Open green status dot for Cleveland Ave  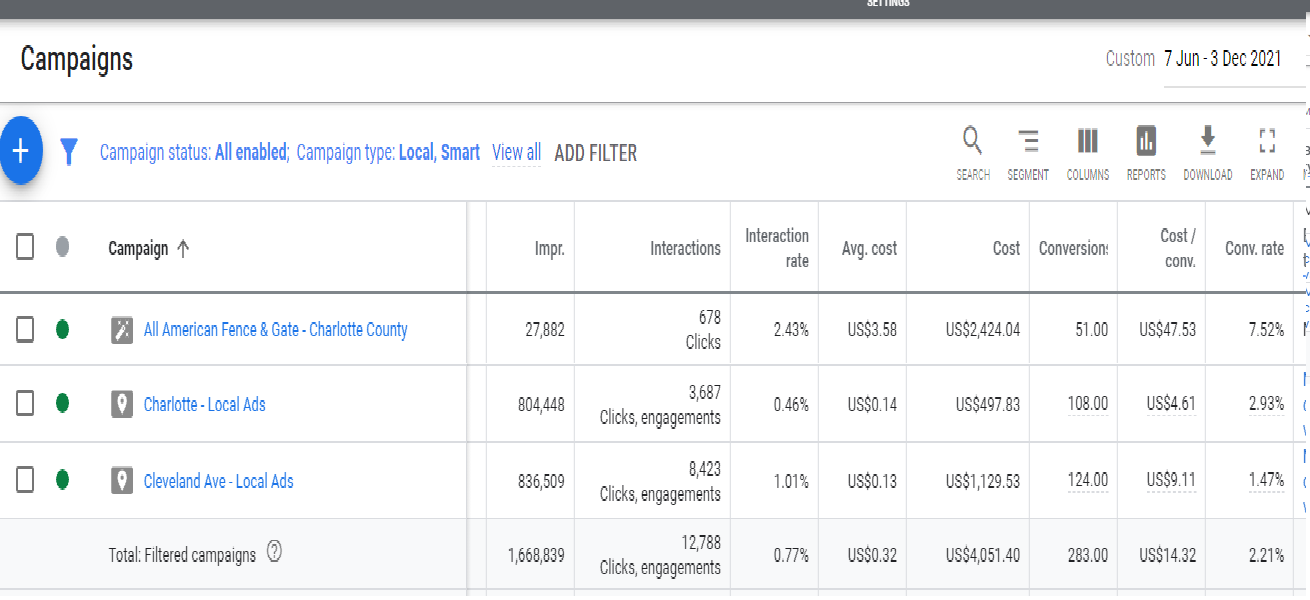click(62, 481)
